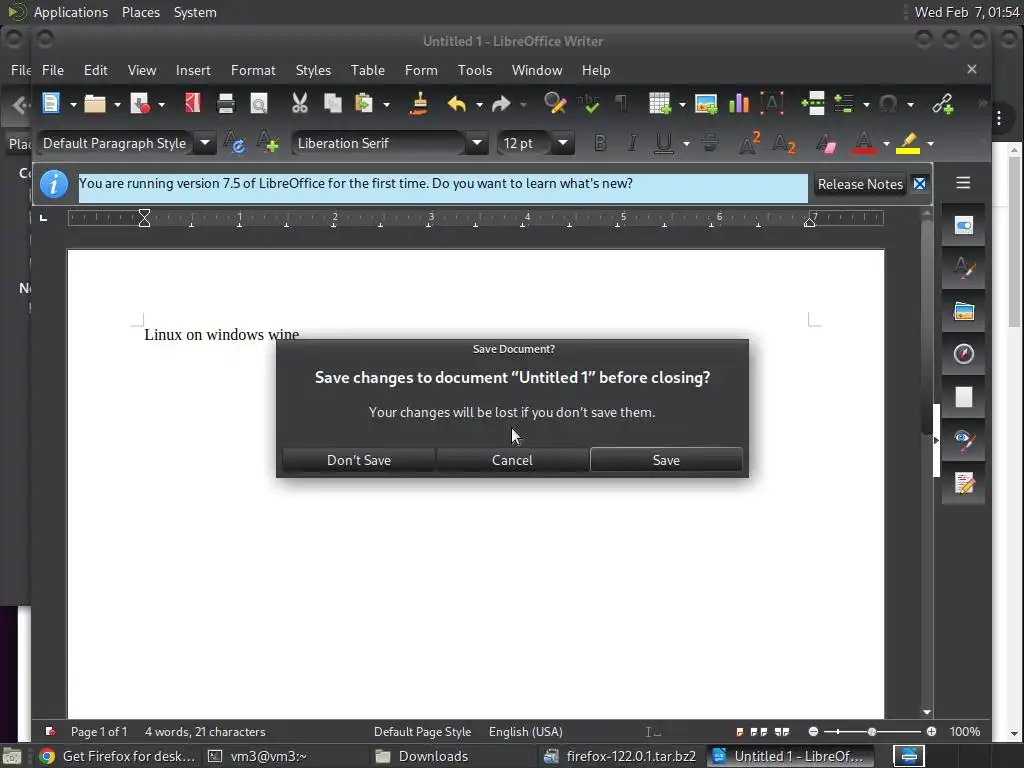The width and height of the screenshot is (1024, 768).
Task: Click the Redo arrow icon
Action: click(x=501, y=103)
